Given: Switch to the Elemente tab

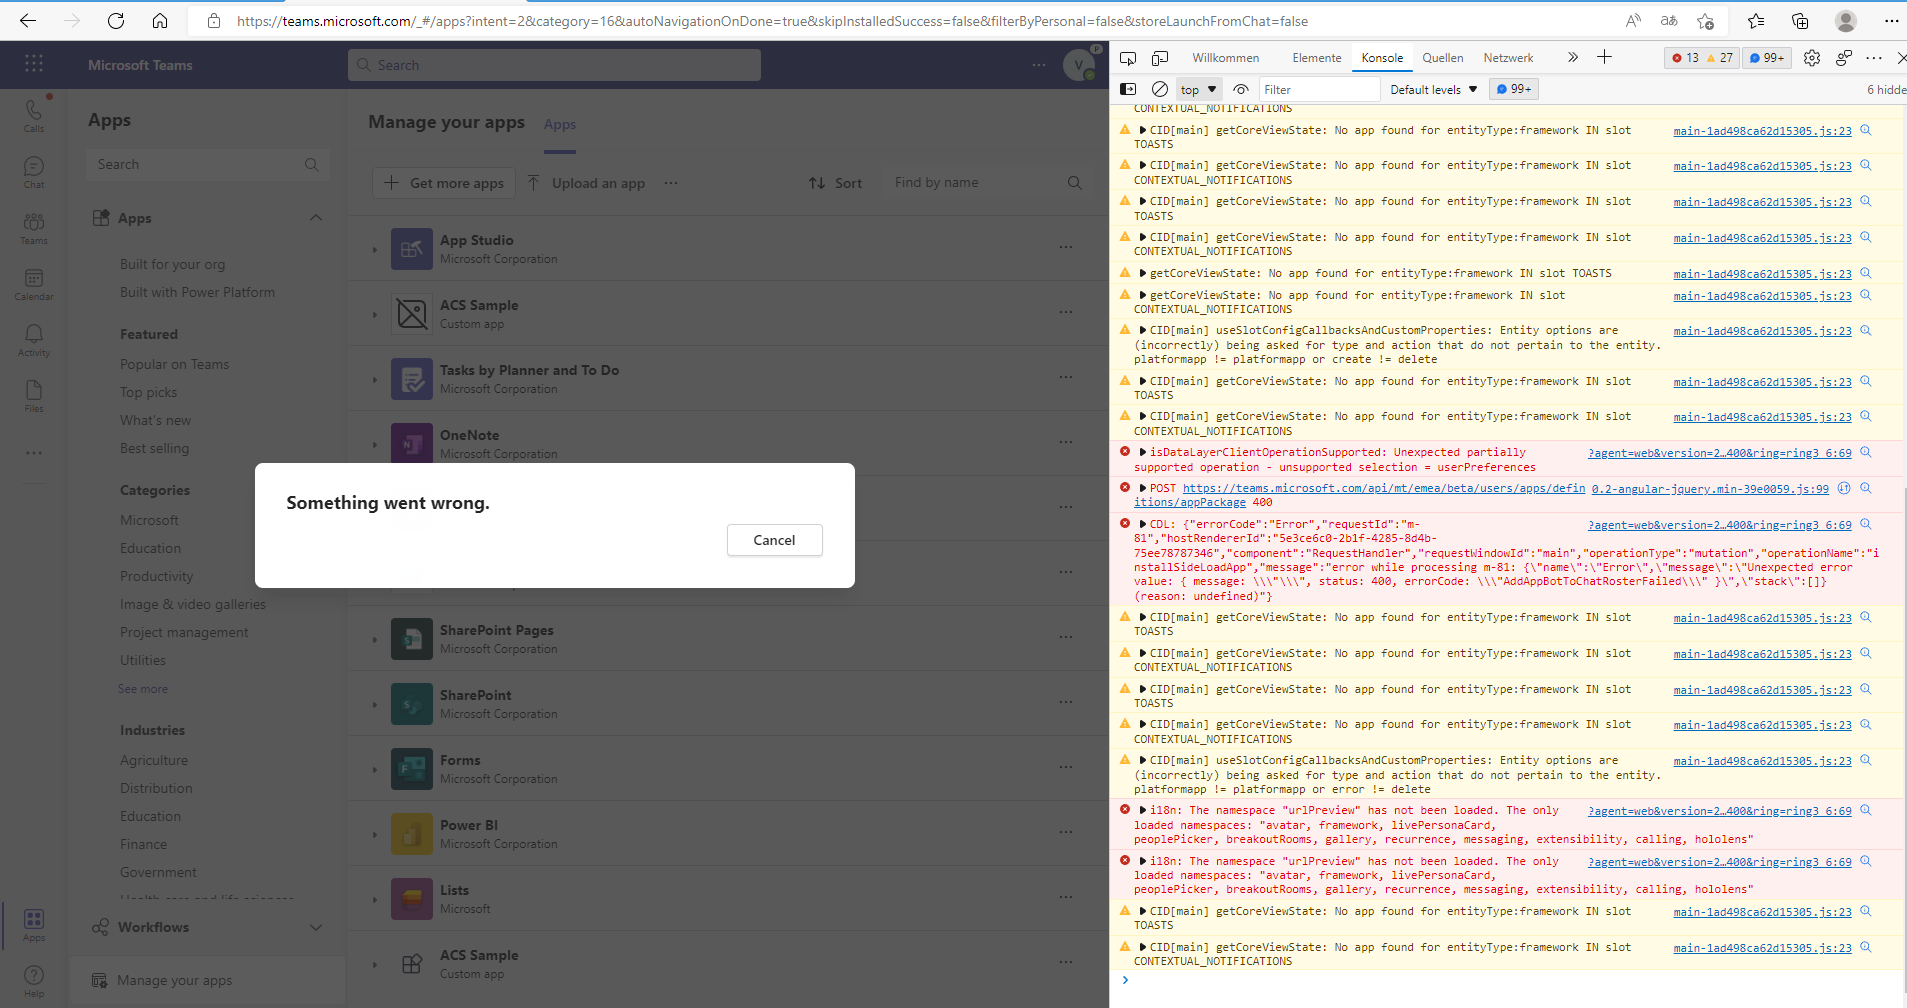Looking at the screenshot, I should click(1315, 57).
